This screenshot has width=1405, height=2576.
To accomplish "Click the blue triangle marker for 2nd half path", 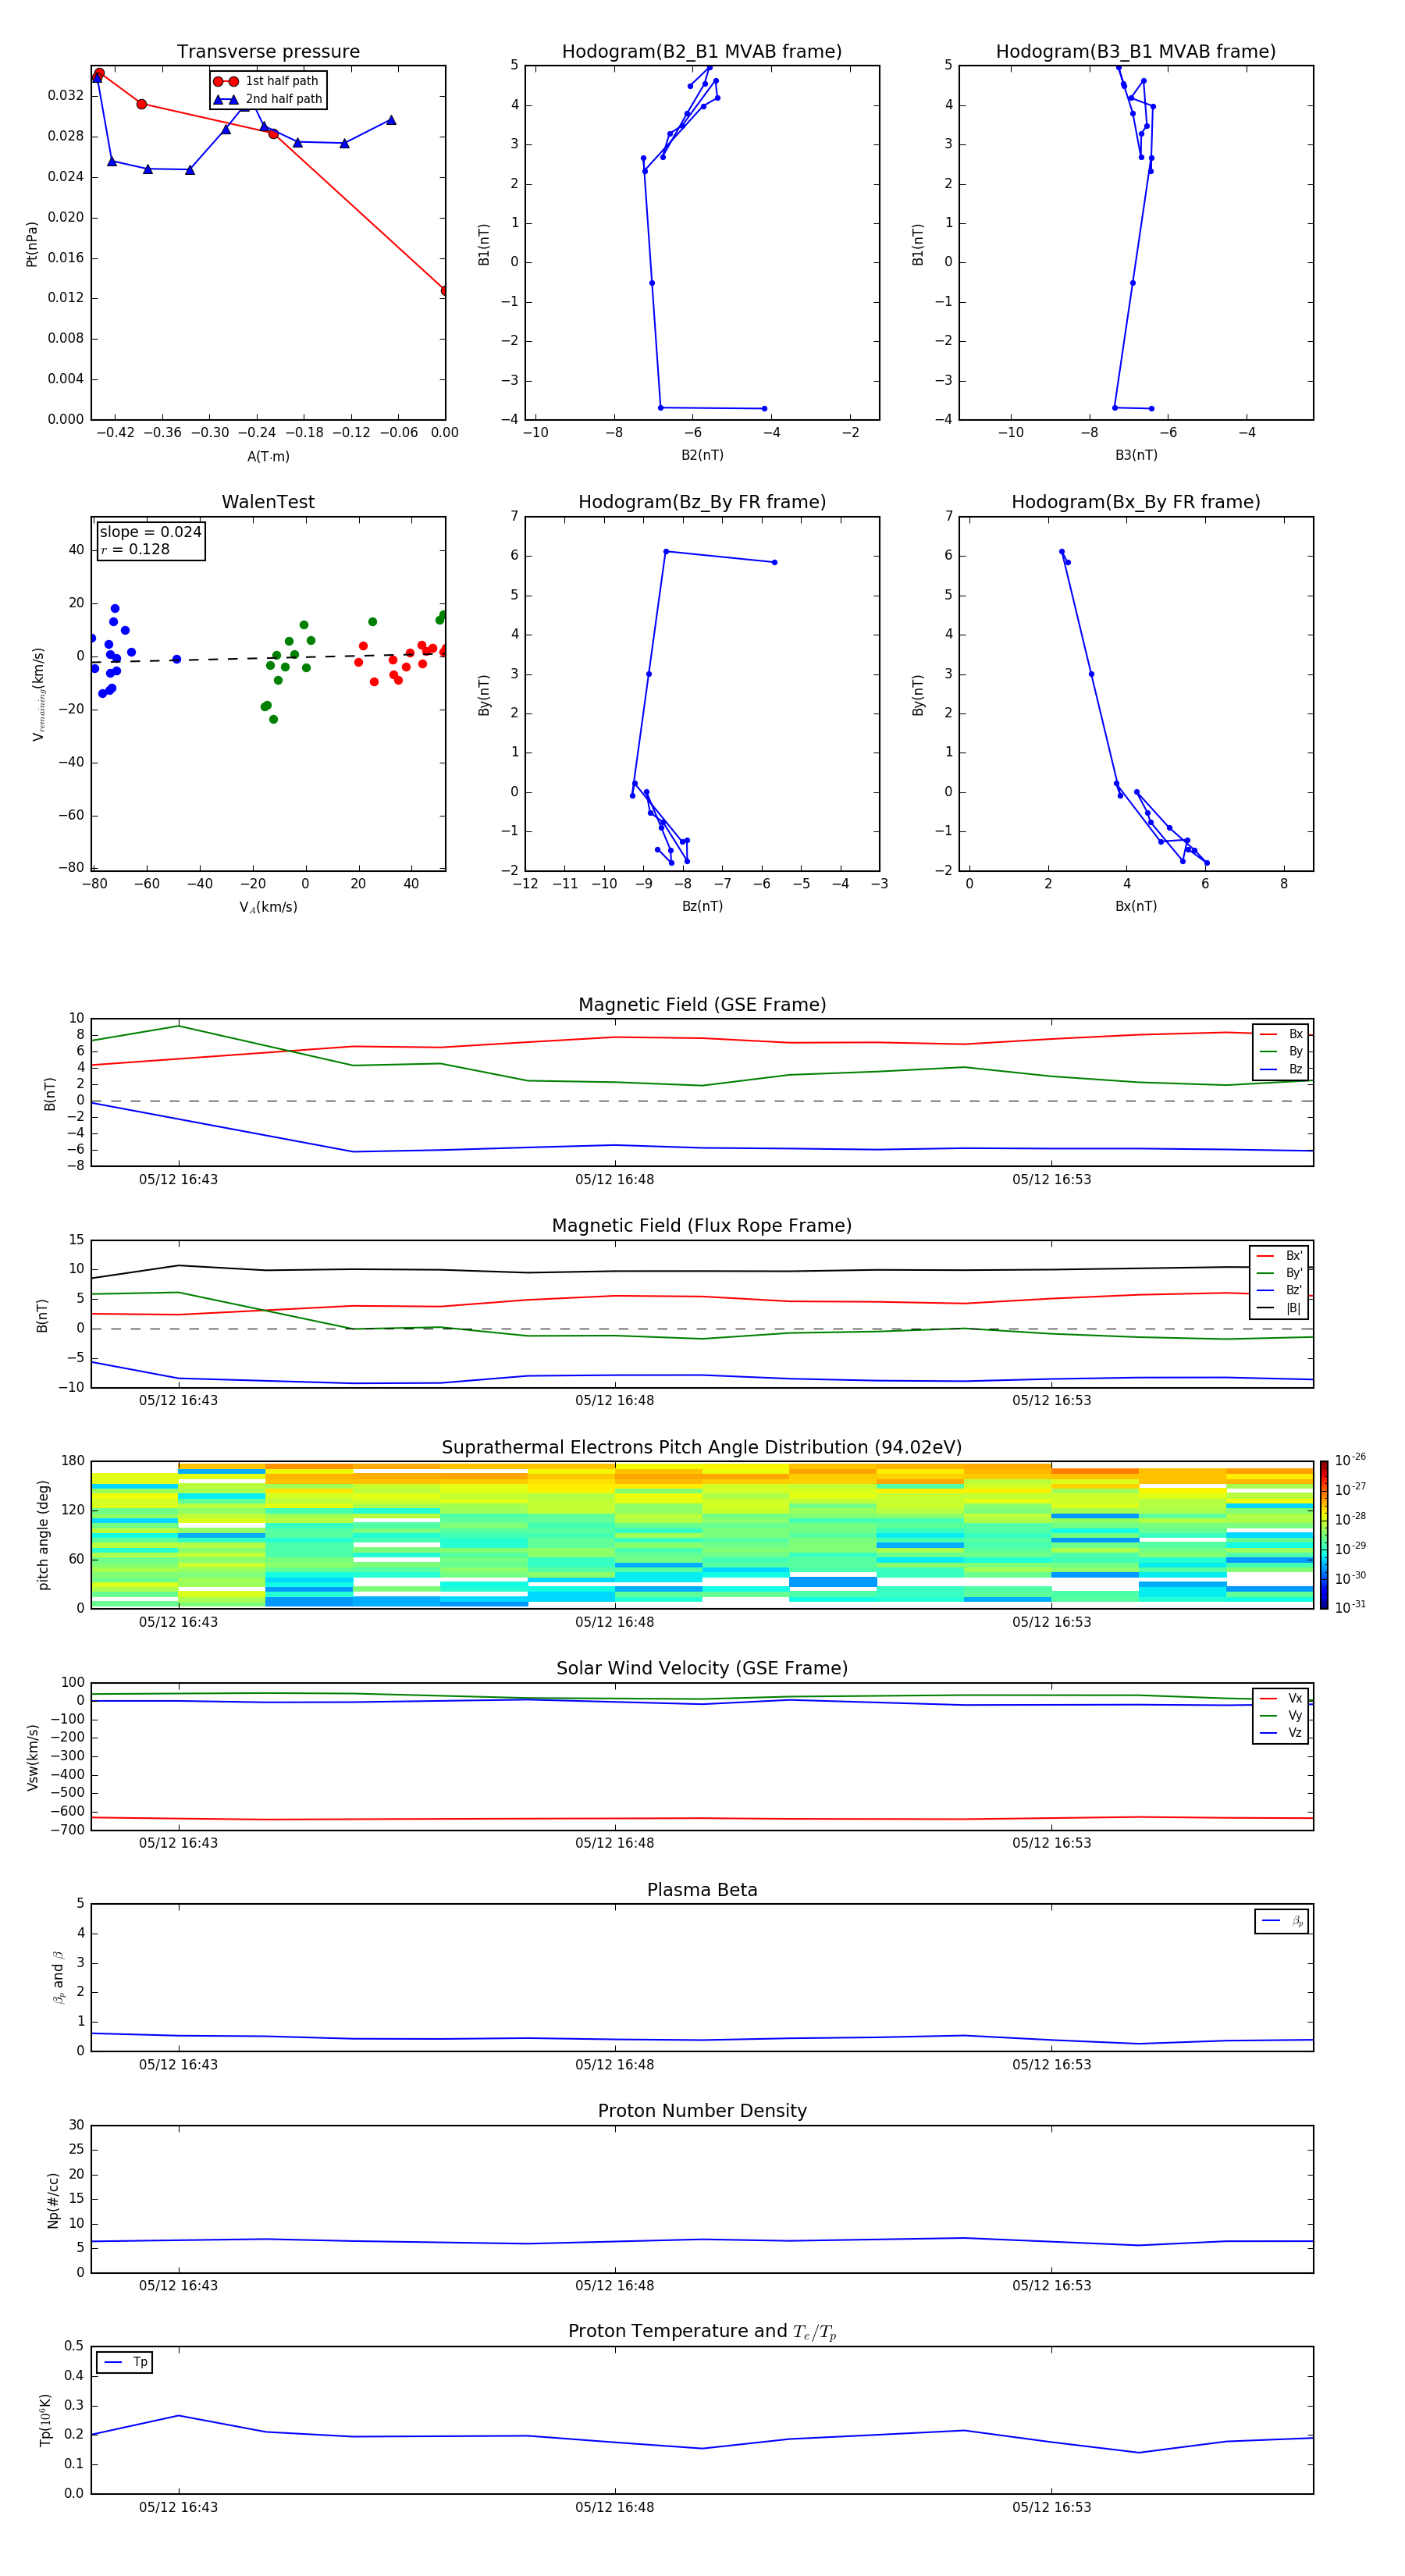I will point(225,99).
